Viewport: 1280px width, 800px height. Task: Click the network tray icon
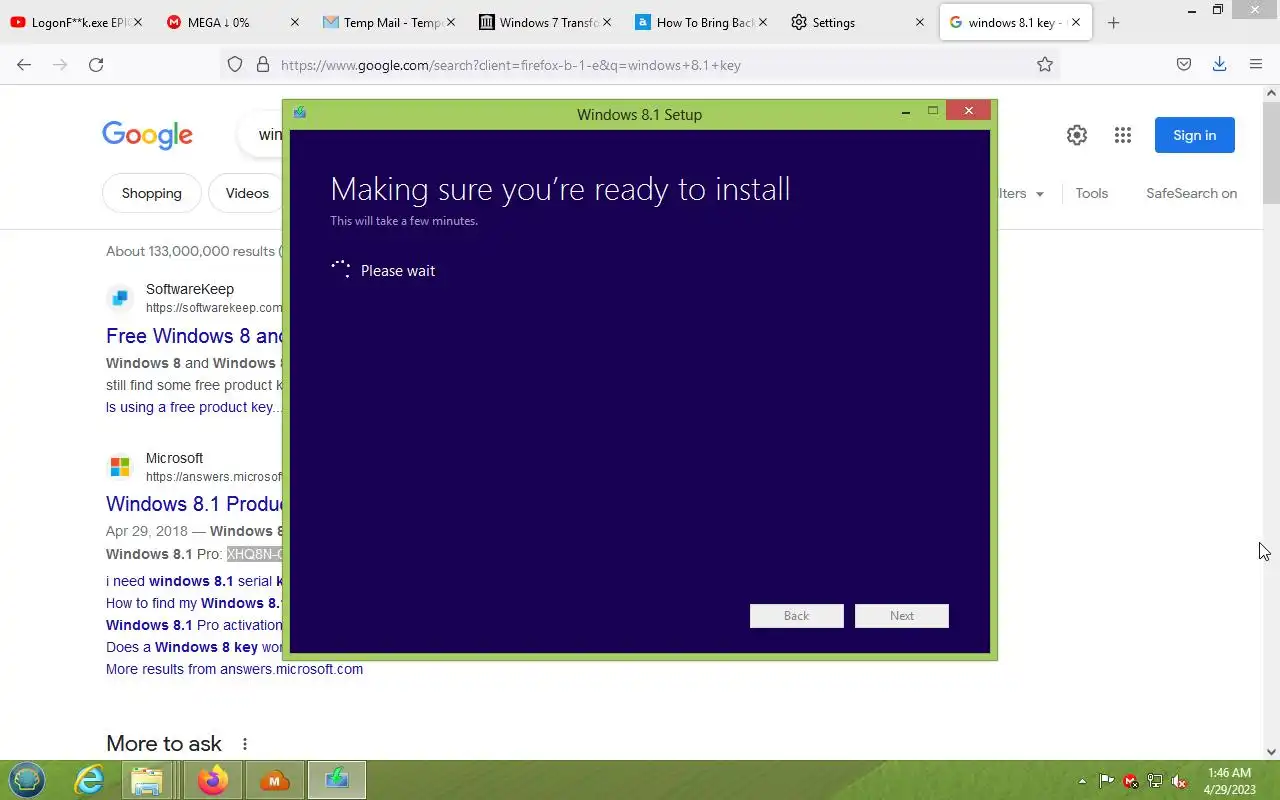coord(1155,781)
